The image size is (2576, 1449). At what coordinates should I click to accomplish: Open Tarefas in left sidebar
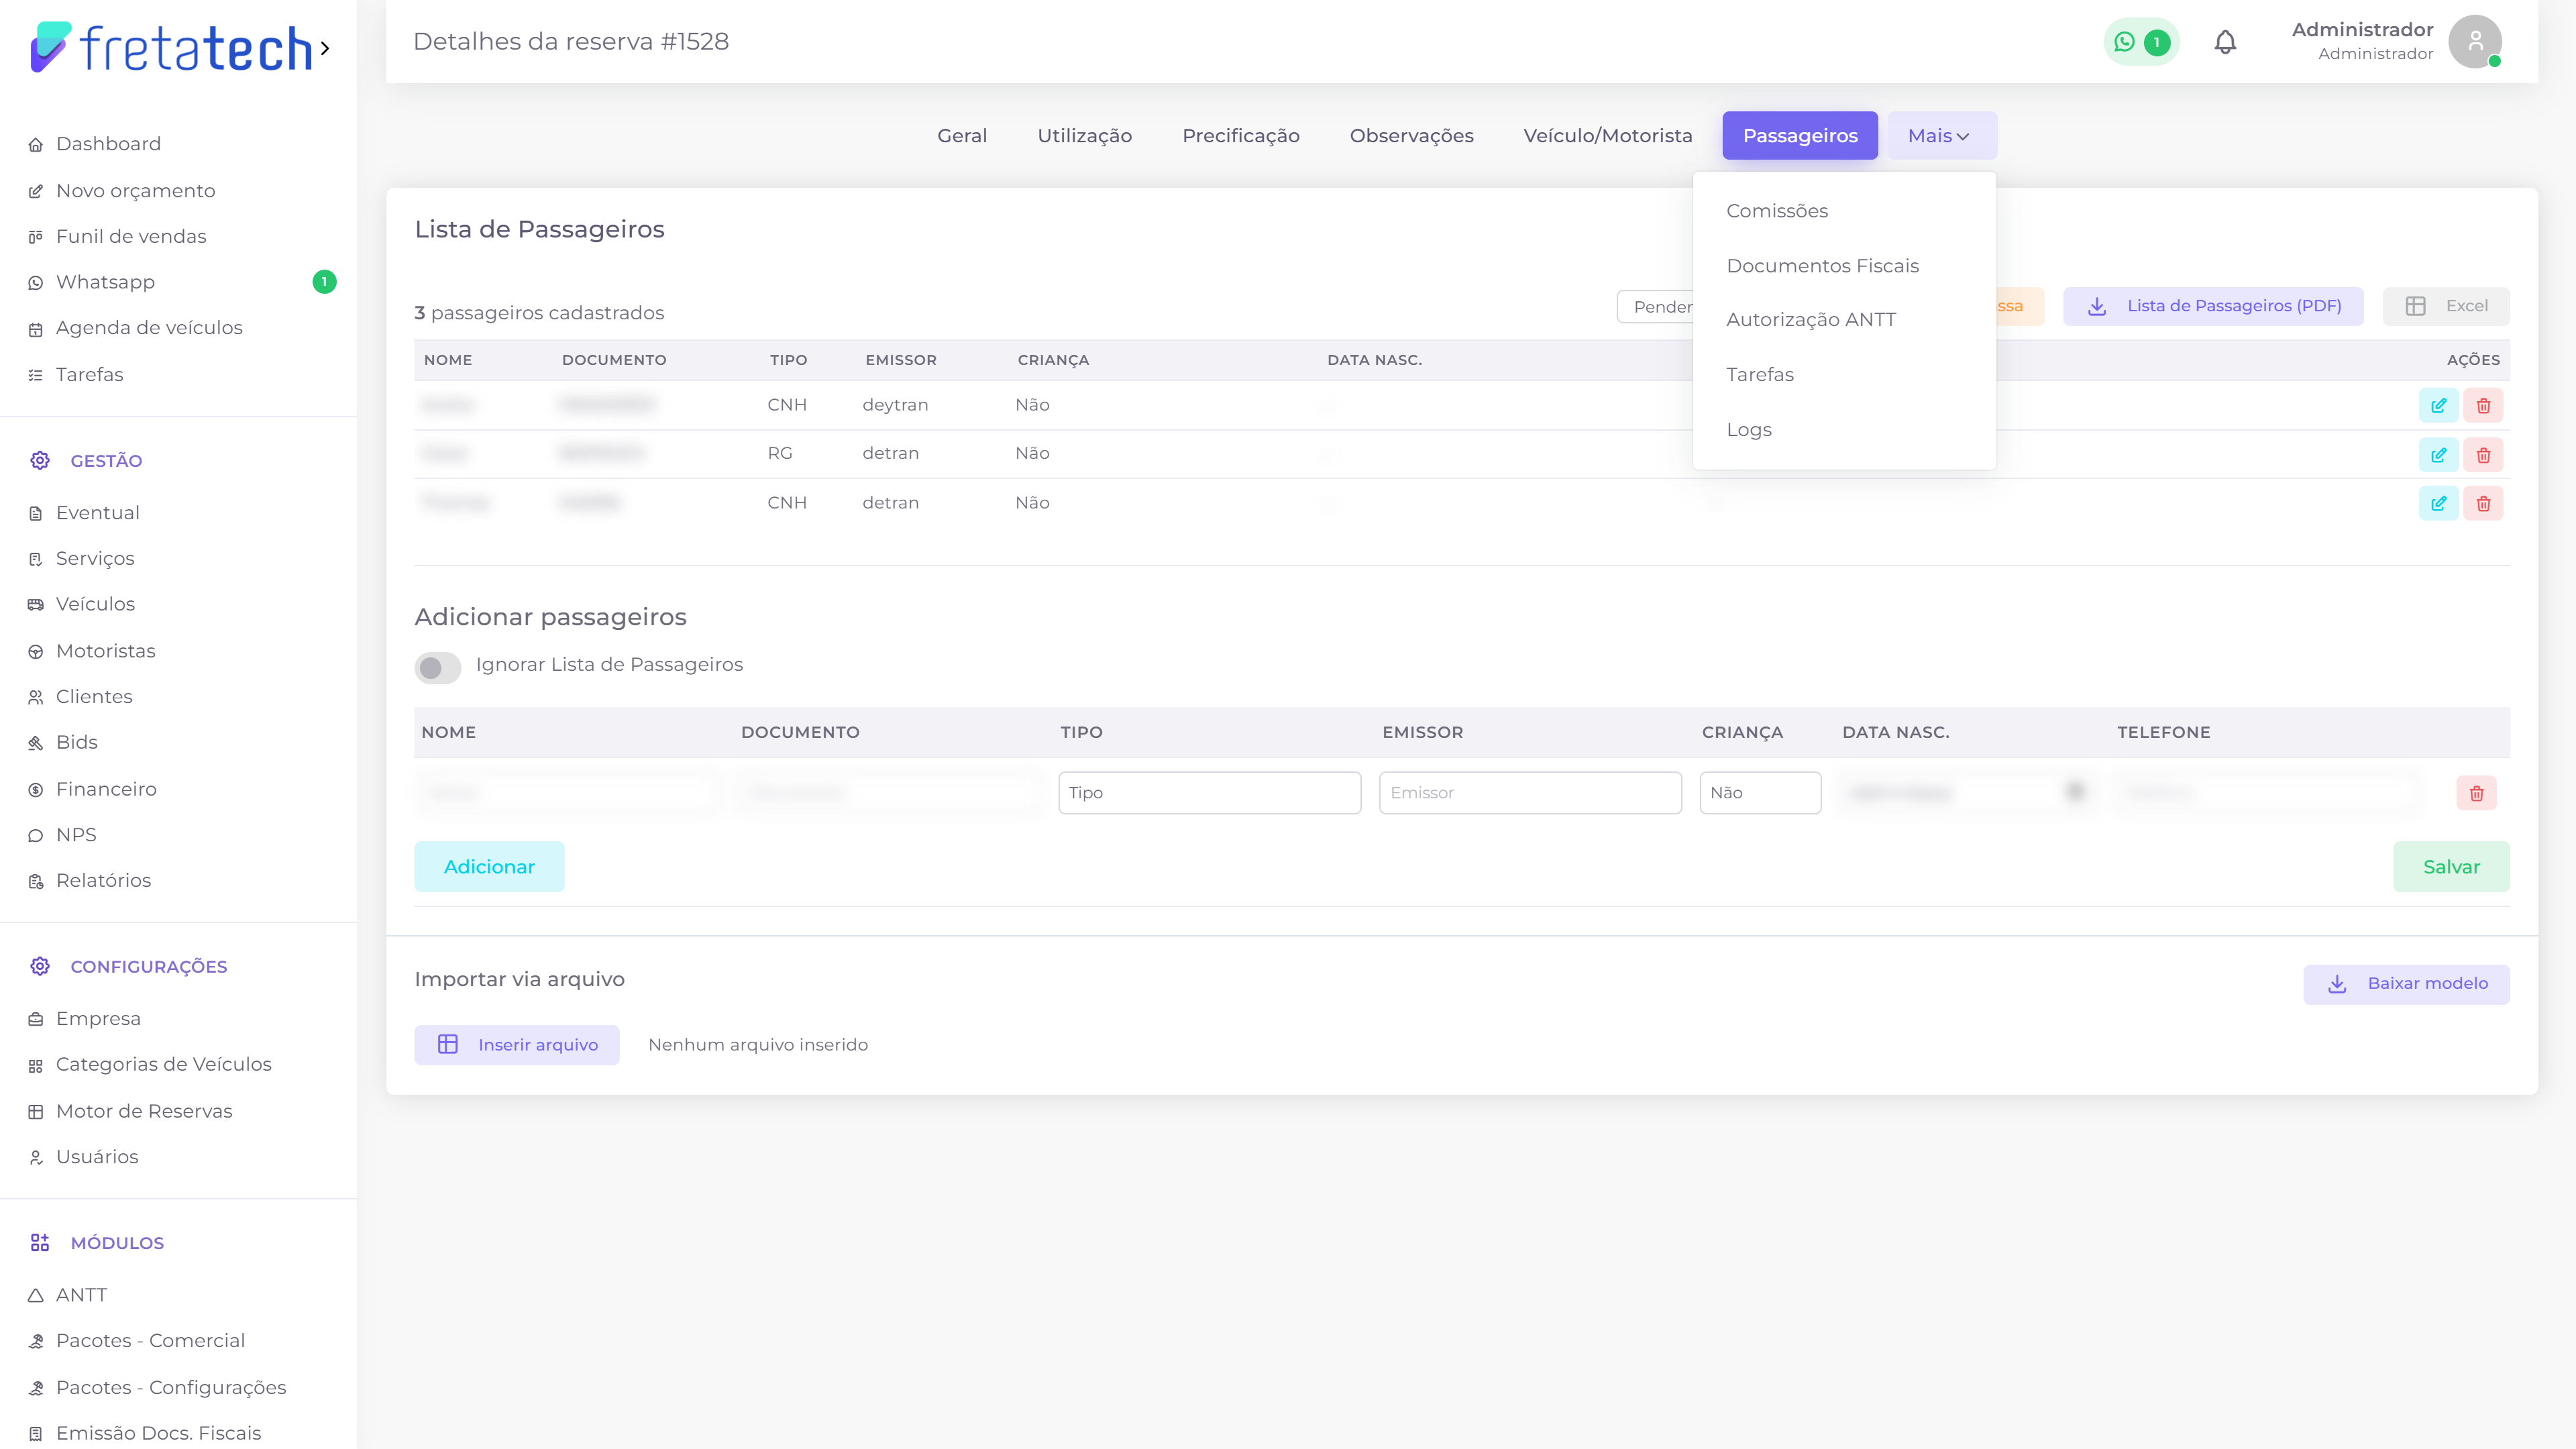coord(89,374)
